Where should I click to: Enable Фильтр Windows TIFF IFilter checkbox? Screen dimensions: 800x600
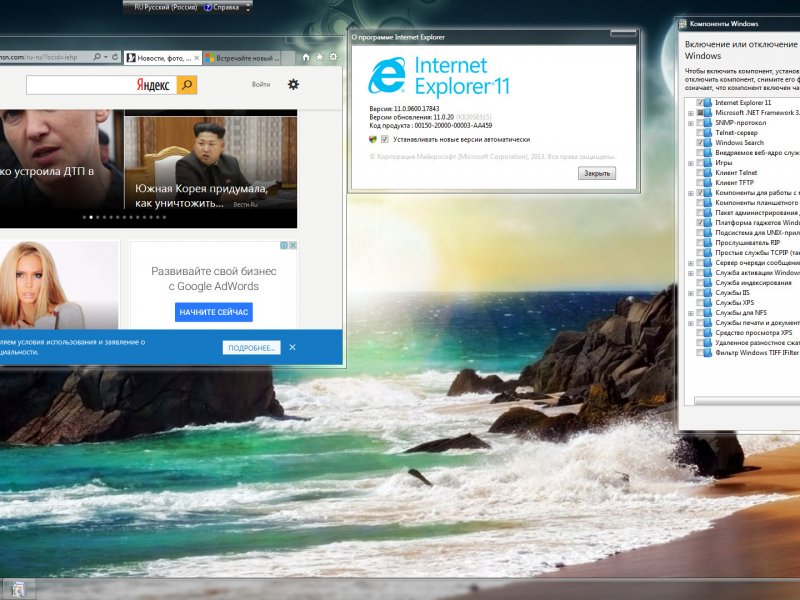click(700, 353)
